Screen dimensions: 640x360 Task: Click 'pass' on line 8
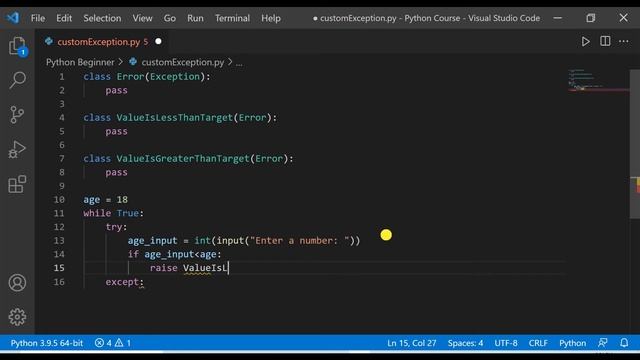(x=116, y=172)
